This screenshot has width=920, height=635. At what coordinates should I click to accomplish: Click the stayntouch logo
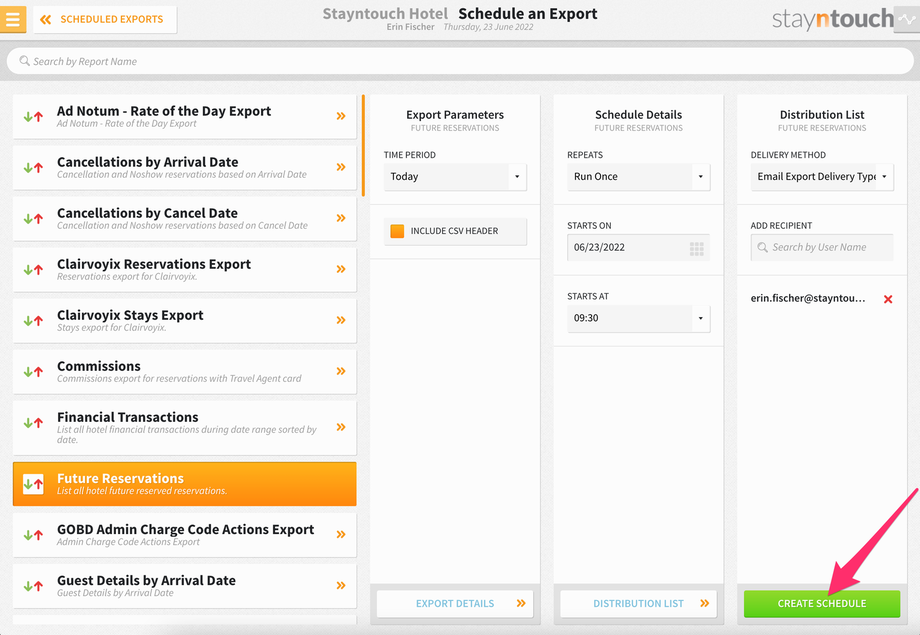832,19
